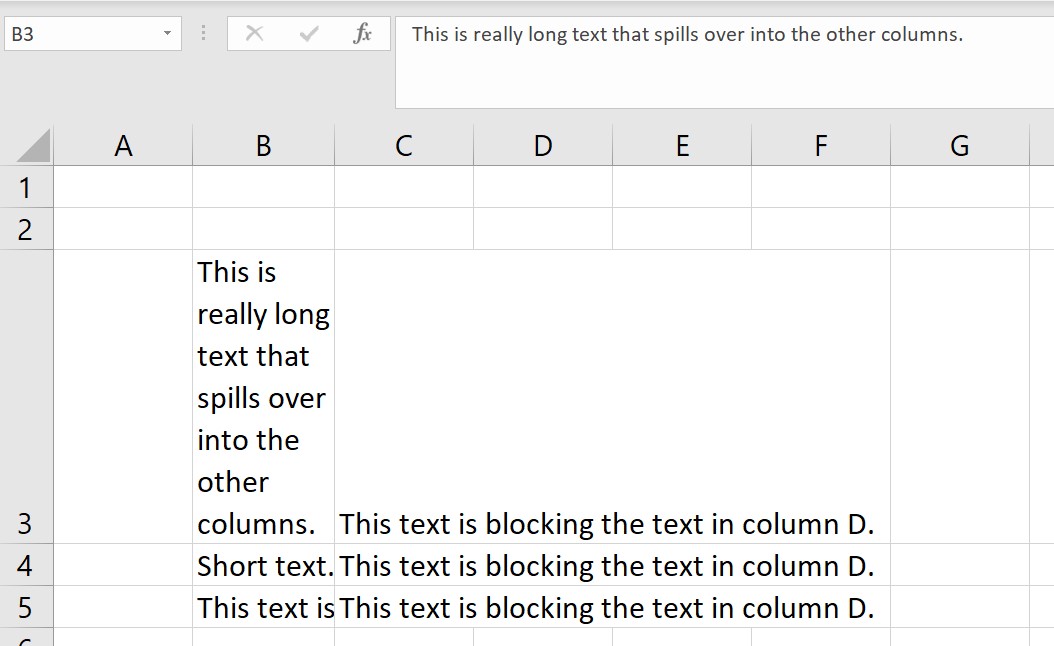
Task: Select row 4 header
Action: coord(27,565)
